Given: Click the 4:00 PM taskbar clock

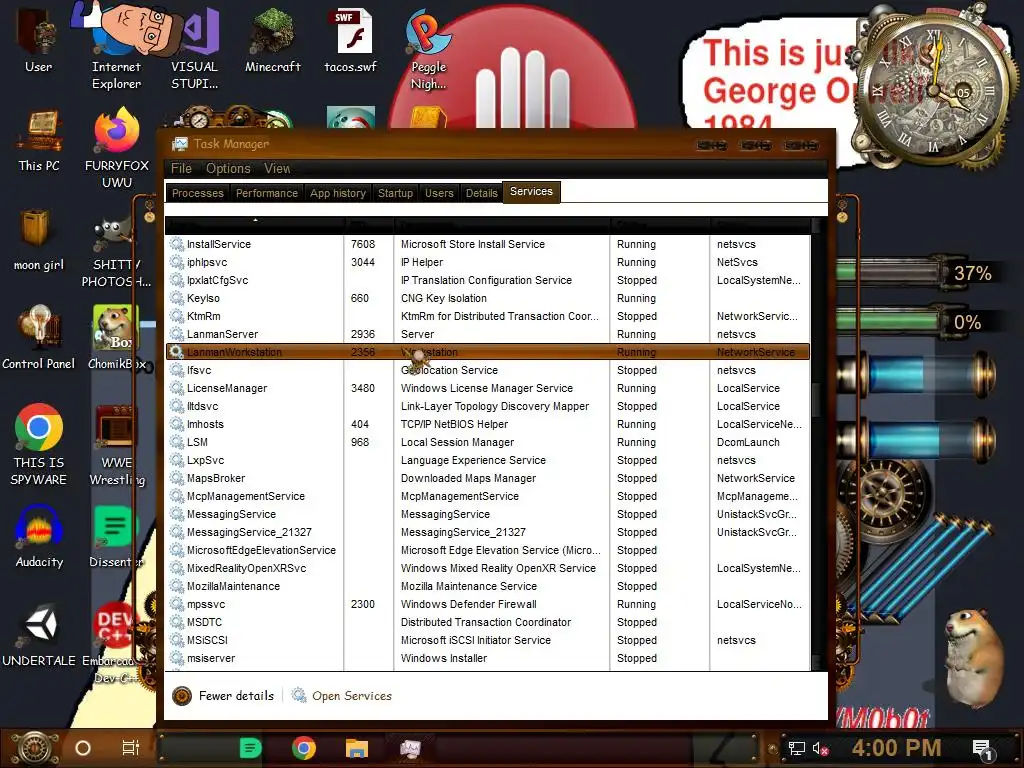Looking at the screenshot, I should coord(896,748).
